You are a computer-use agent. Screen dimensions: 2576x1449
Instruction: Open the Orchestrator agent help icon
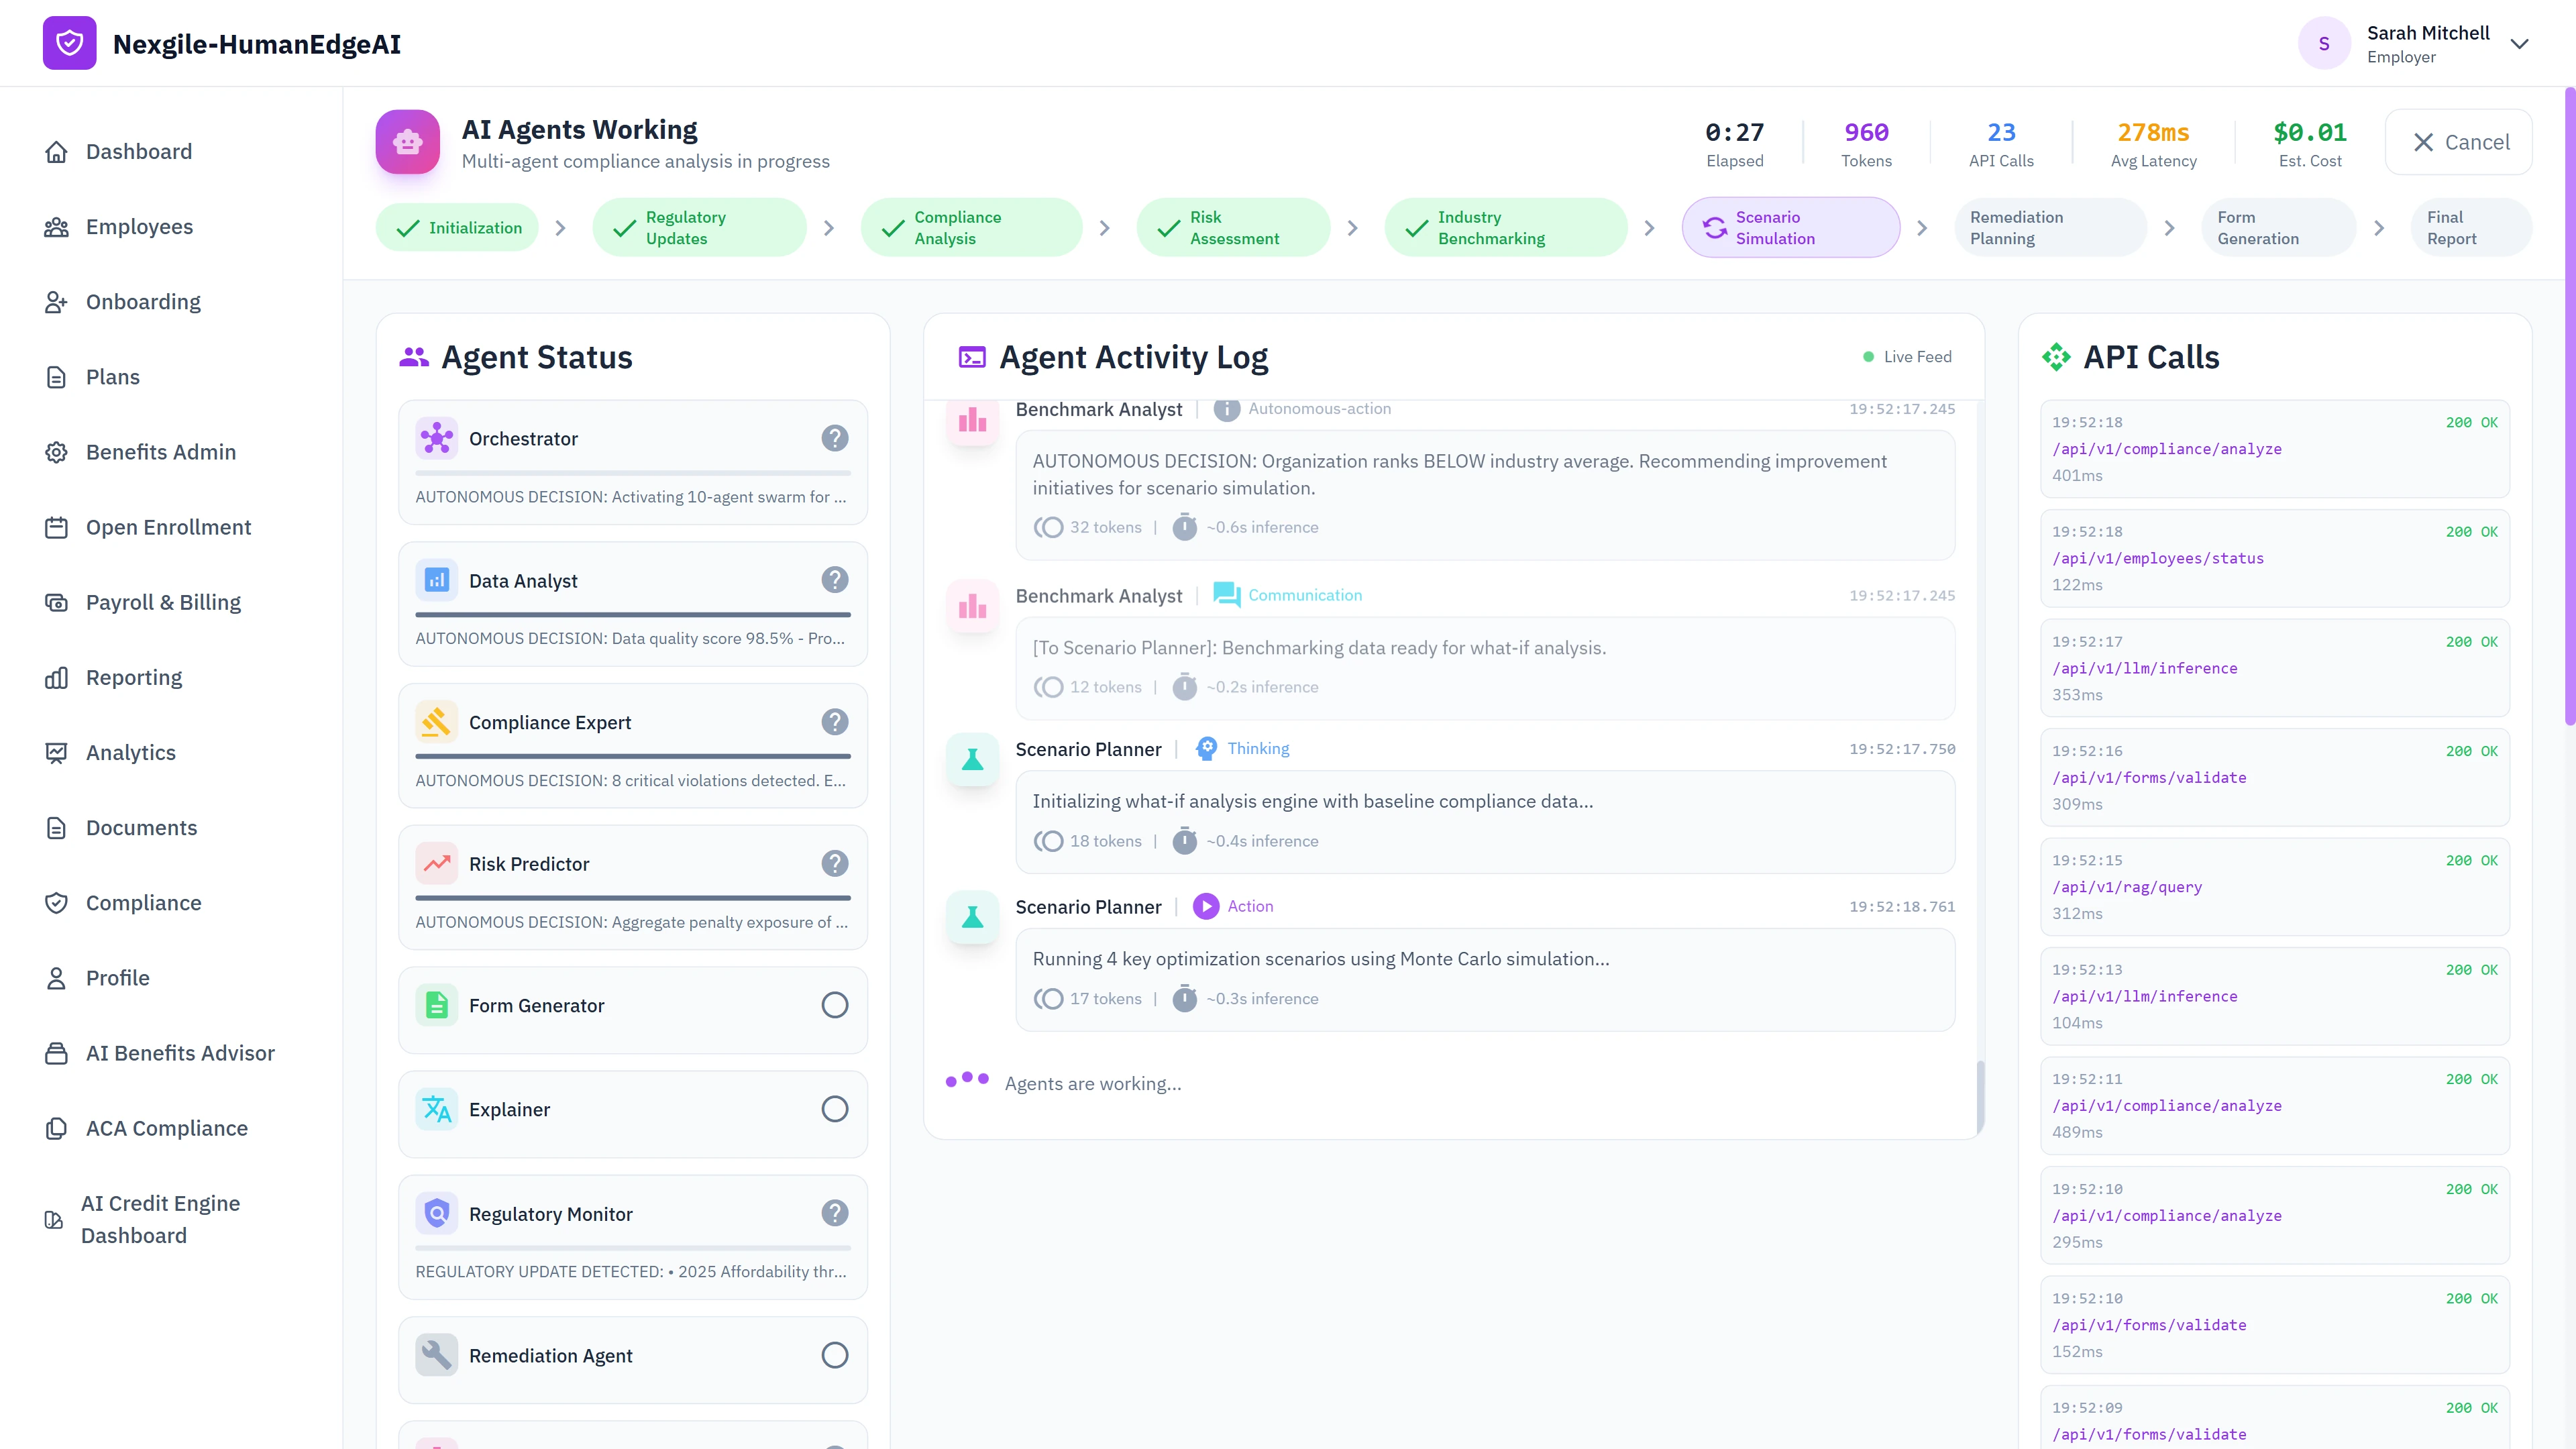(835, 438)
